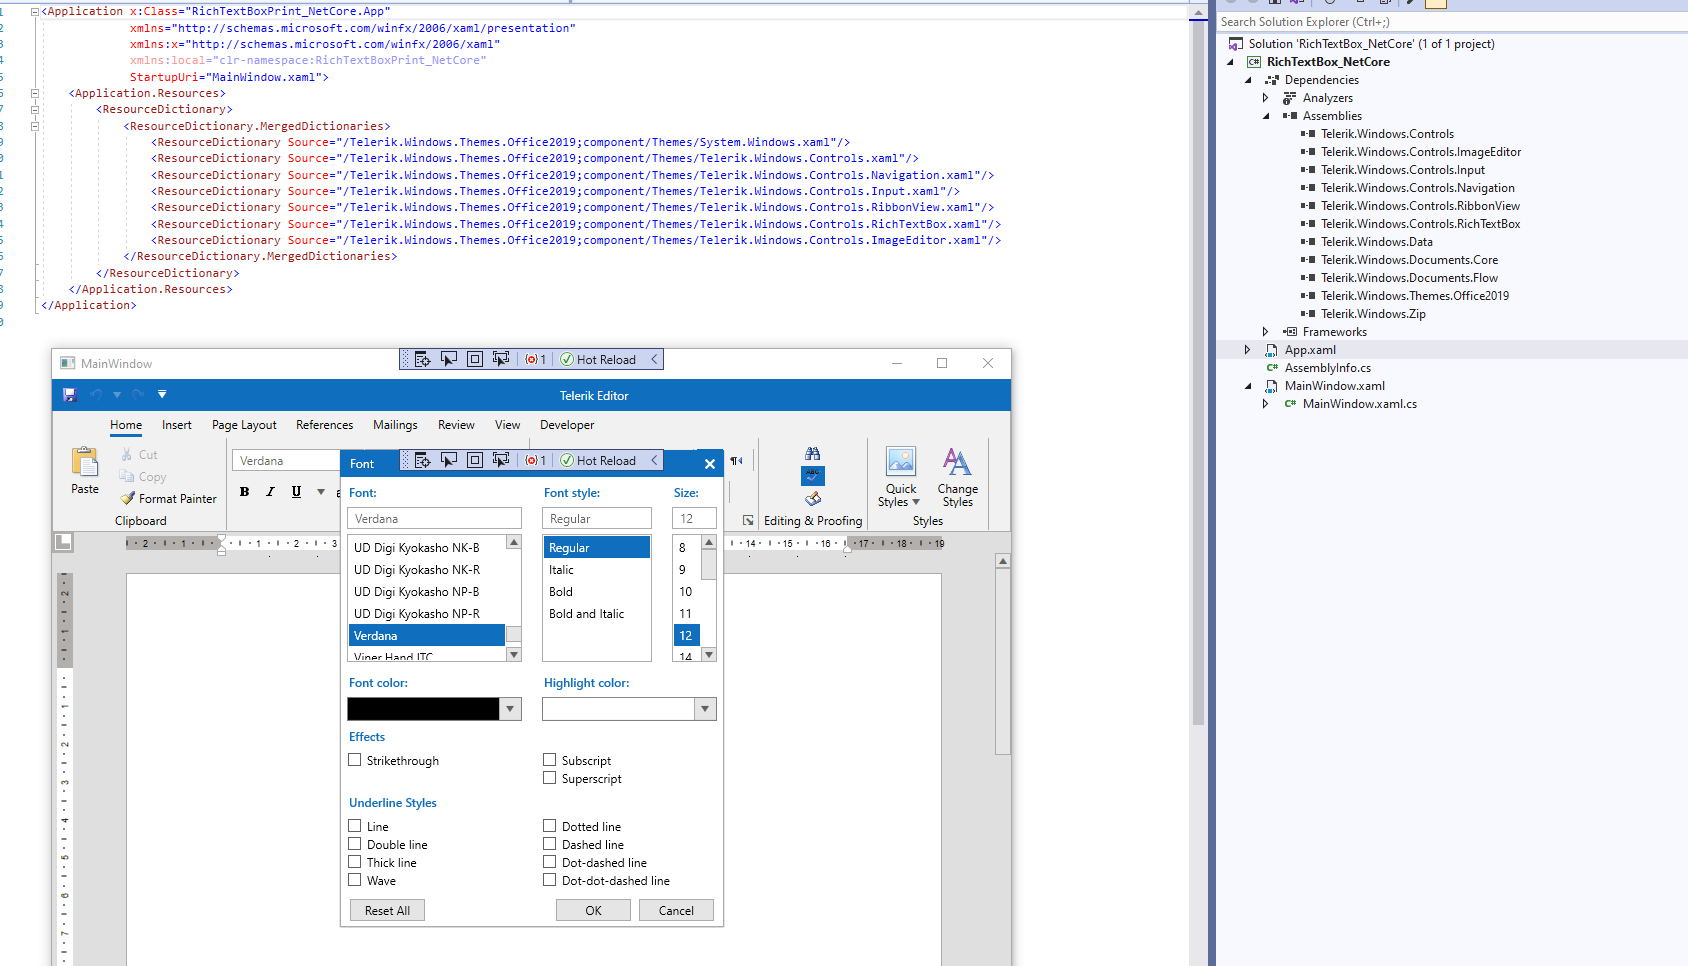Tick the Line underline style checkbox
The image size is (1688, 966).
coord(354,826)
